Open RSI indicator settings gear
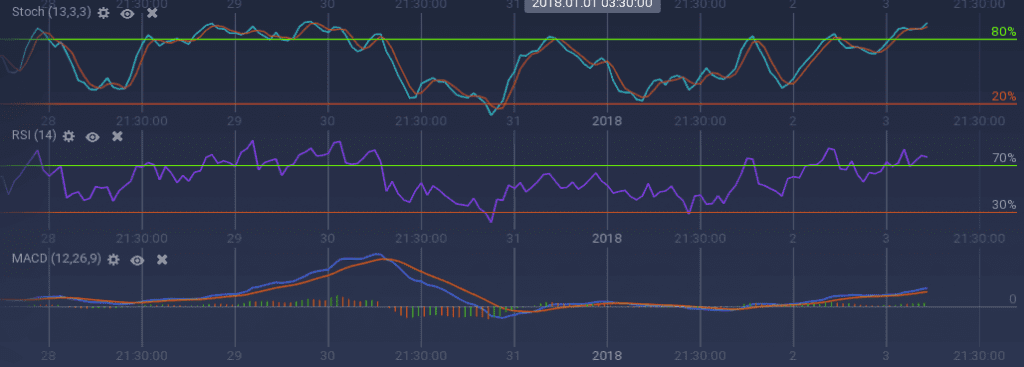This screenshot has height=367, width=1024. coord(69,136)
